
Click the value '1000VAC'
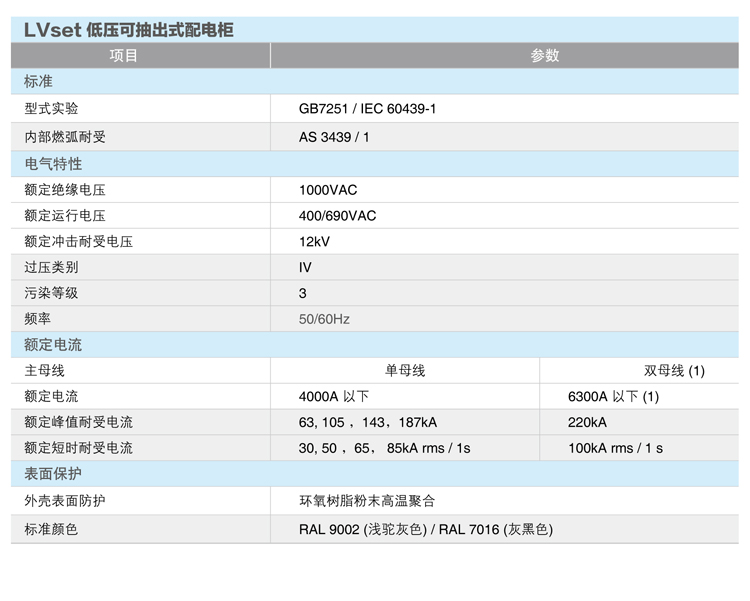pyautogui.click(x=328, y=190)
